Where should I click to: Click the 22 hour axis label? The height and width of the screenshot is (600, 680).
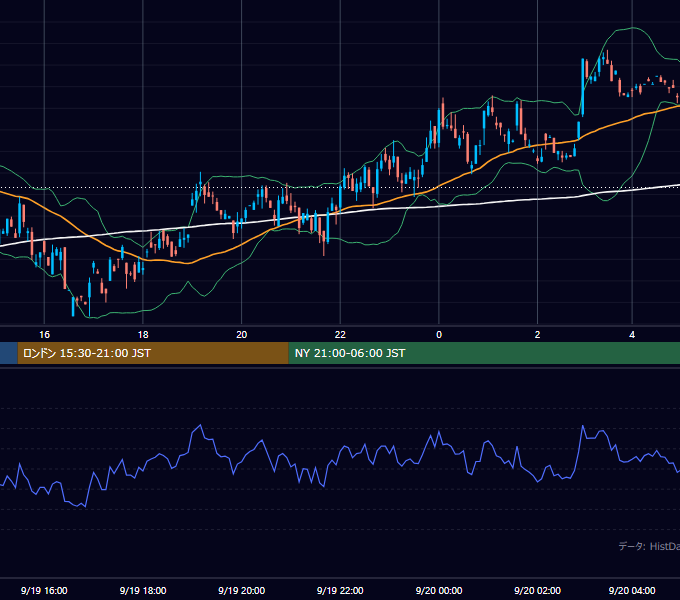[x=340, y=335]
